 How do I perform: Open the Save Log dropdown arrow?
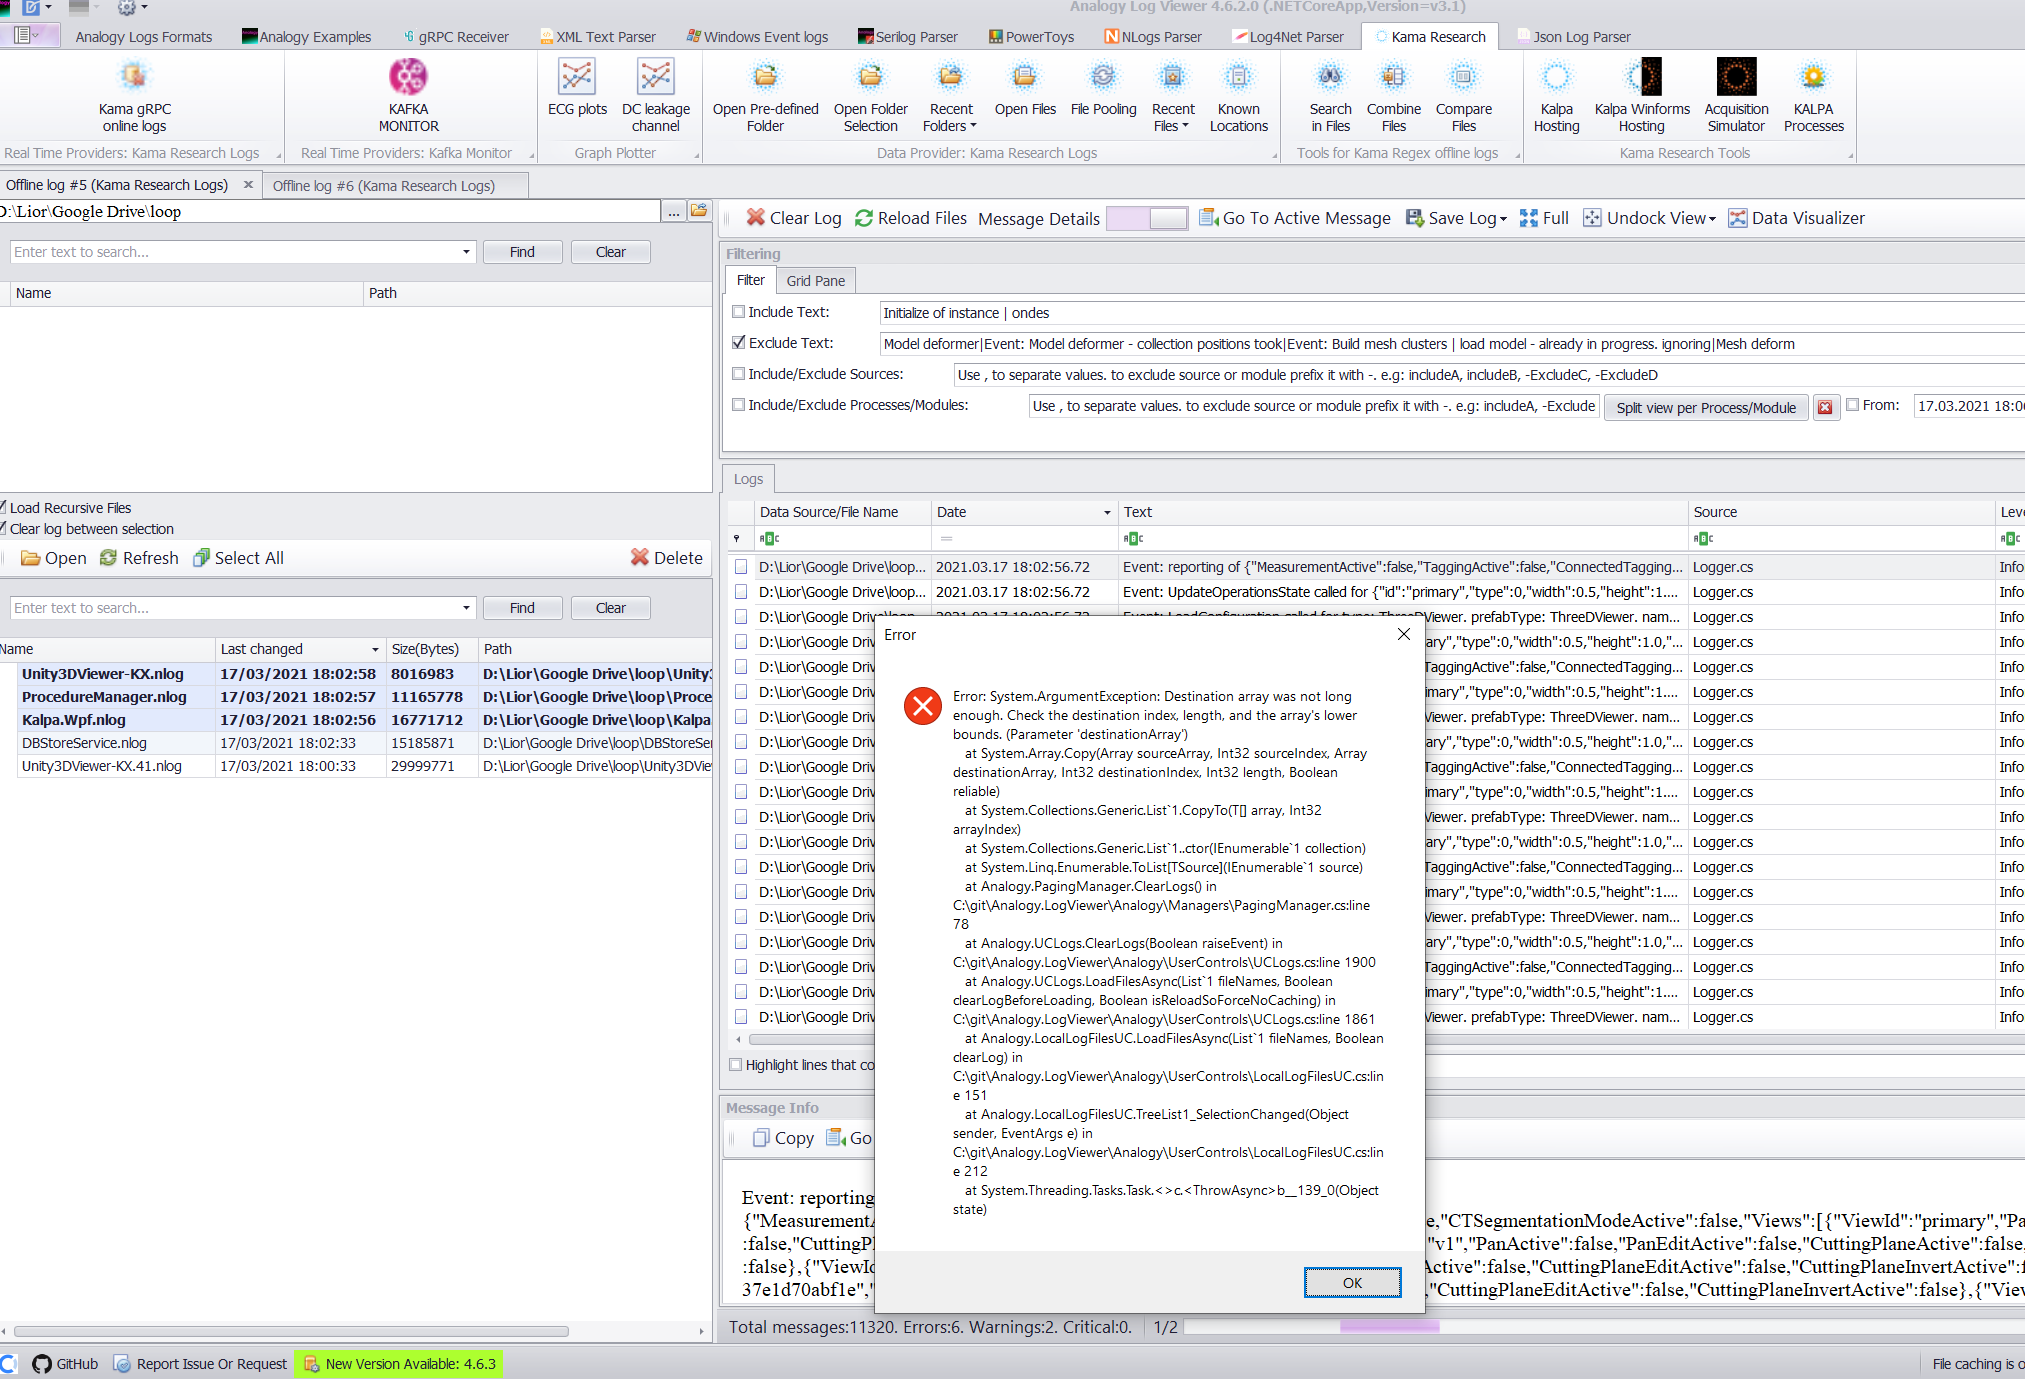point(1503,219)
